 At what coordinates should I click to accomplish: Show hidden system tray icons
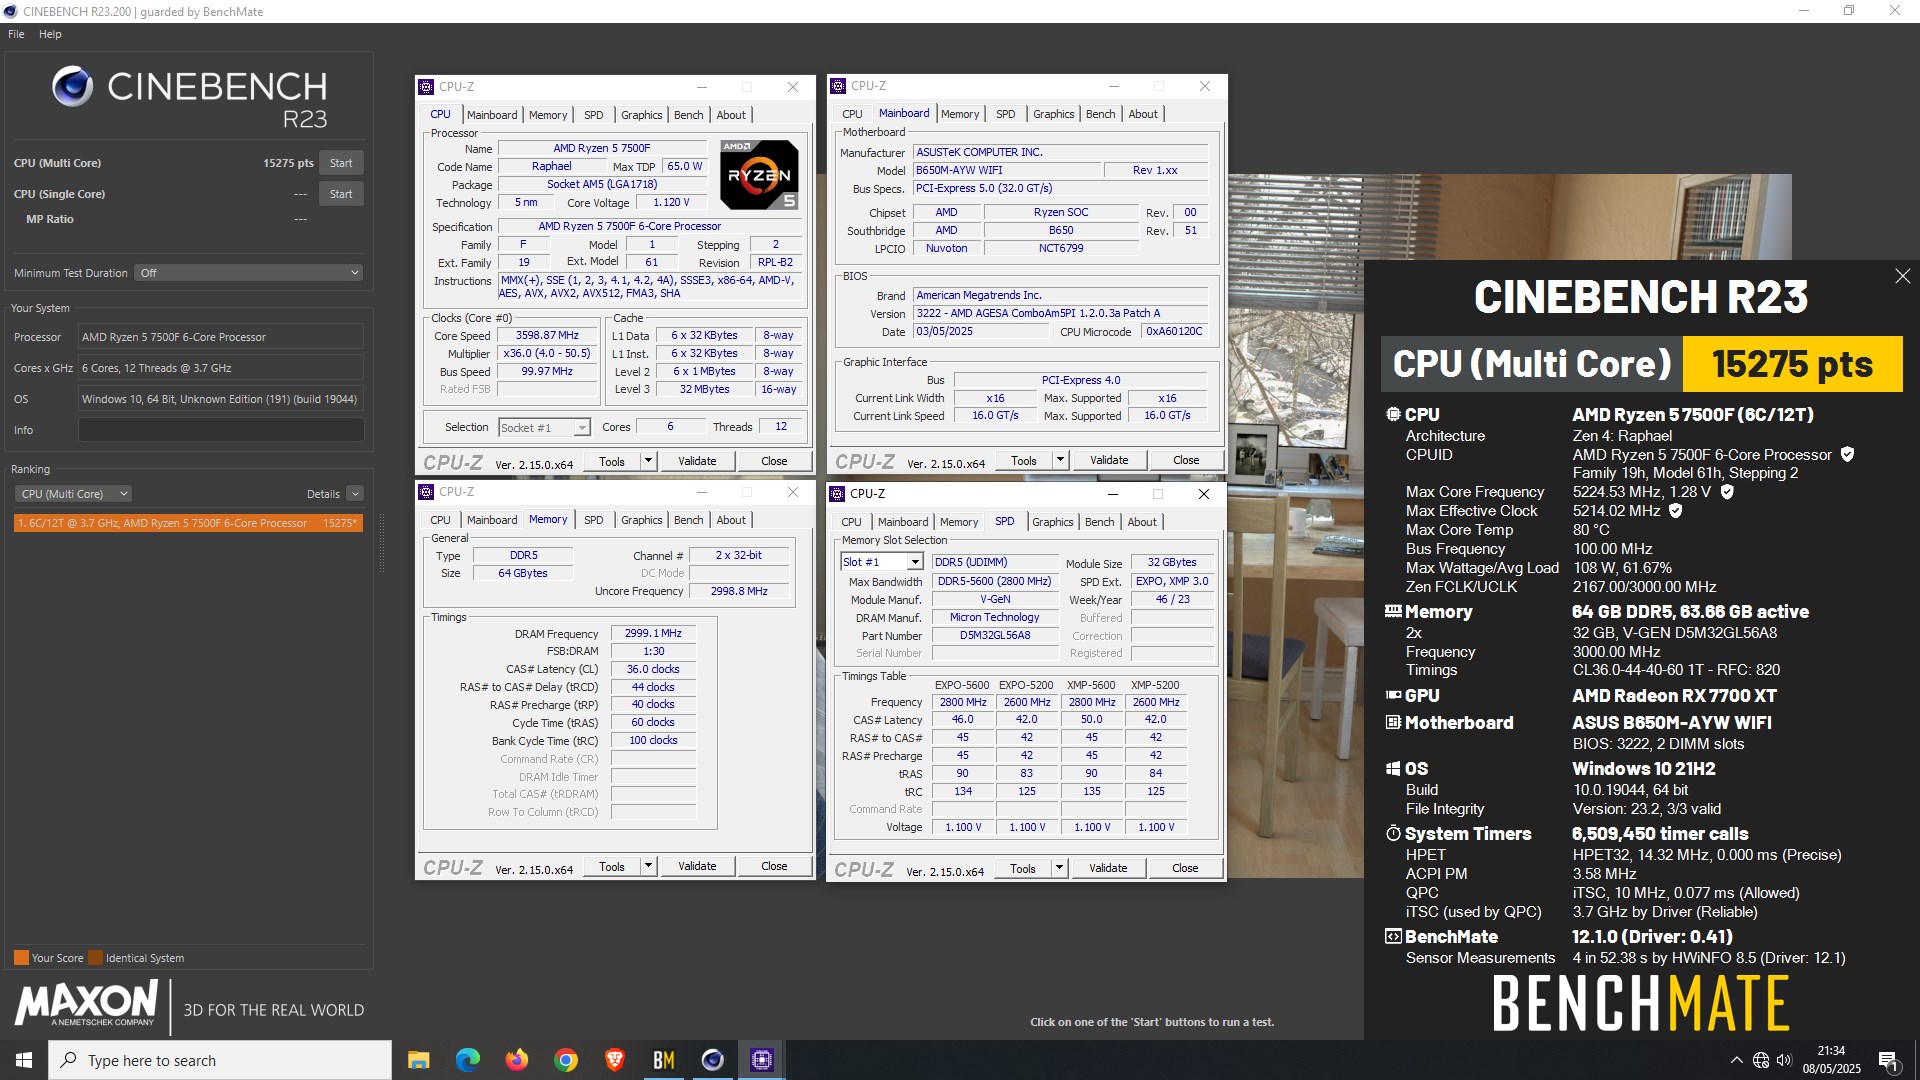(1736, 1060)
